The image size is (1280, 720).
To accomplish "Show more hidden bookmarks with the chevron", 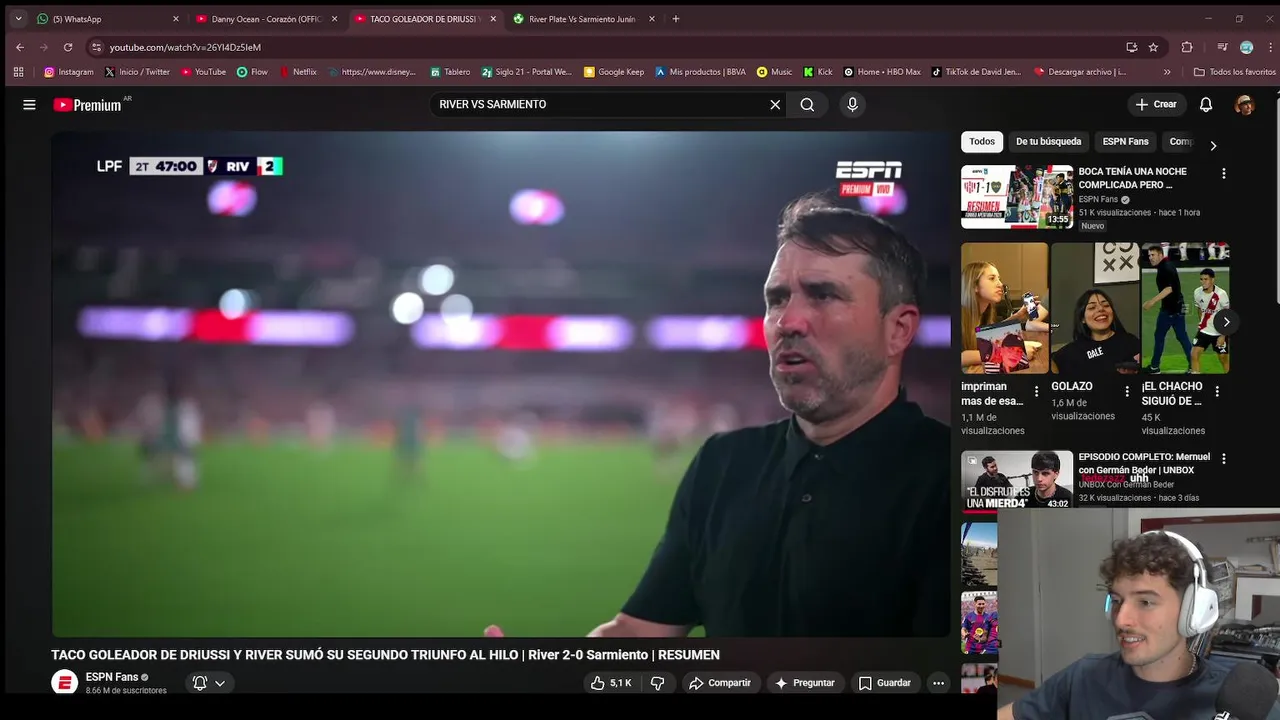I will (x=1167, y=72).
